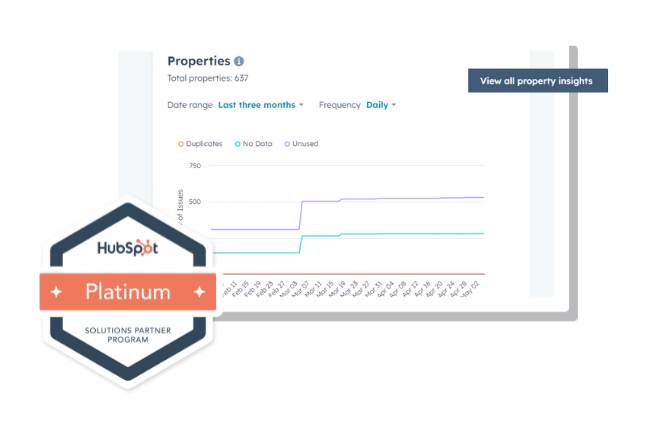661x425 pixels.
Task: Click the Properties heading
Action: (199, 61)
